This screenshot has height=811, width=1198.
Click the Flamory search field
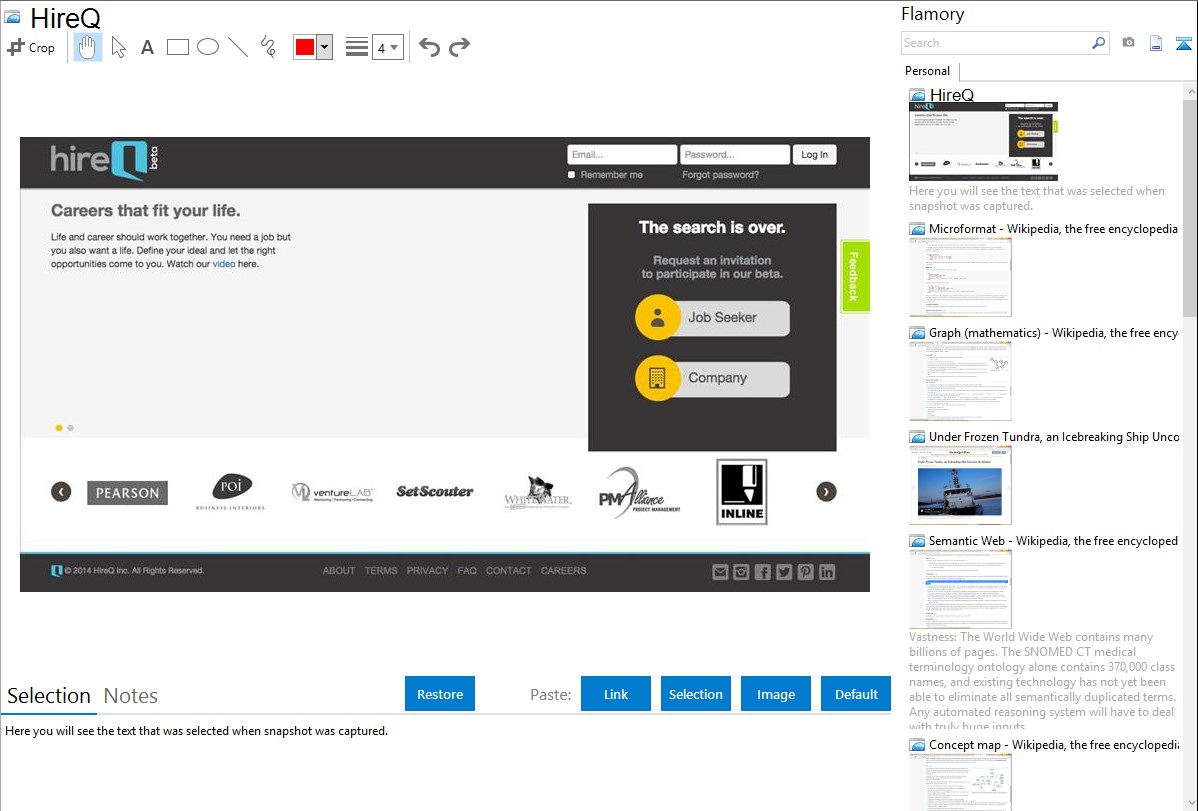996,43
